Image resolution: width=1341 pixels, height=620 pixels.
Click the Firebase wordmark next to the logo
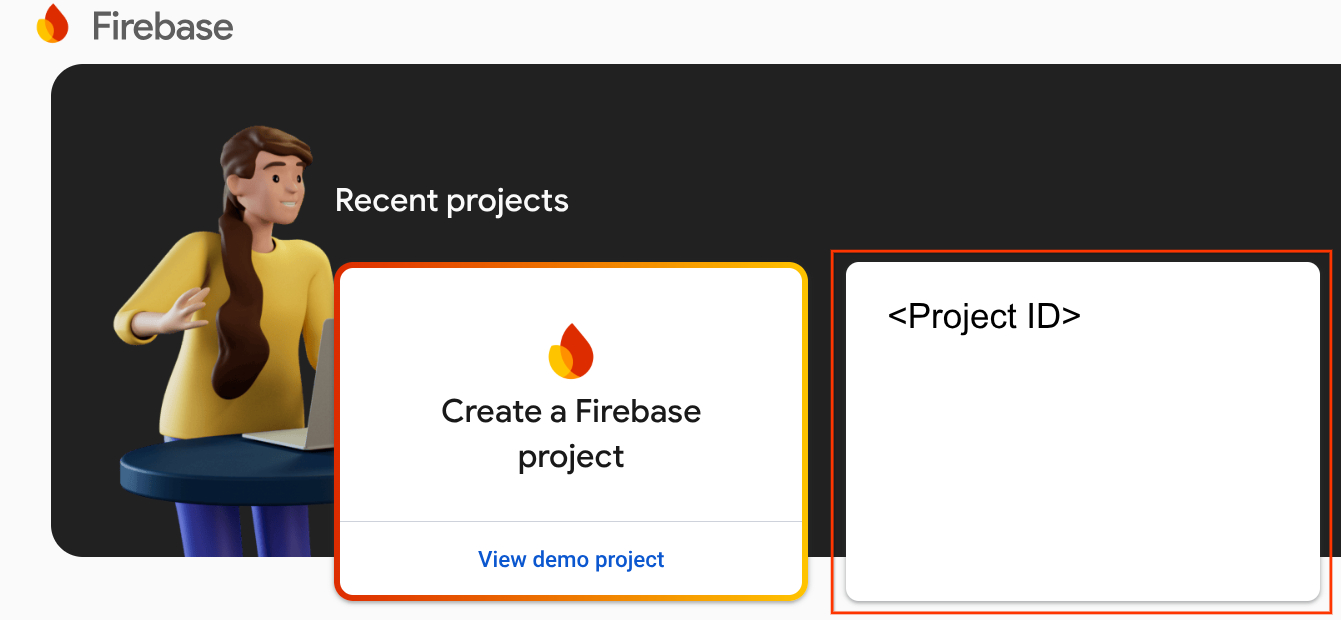(x=162, y=26)
